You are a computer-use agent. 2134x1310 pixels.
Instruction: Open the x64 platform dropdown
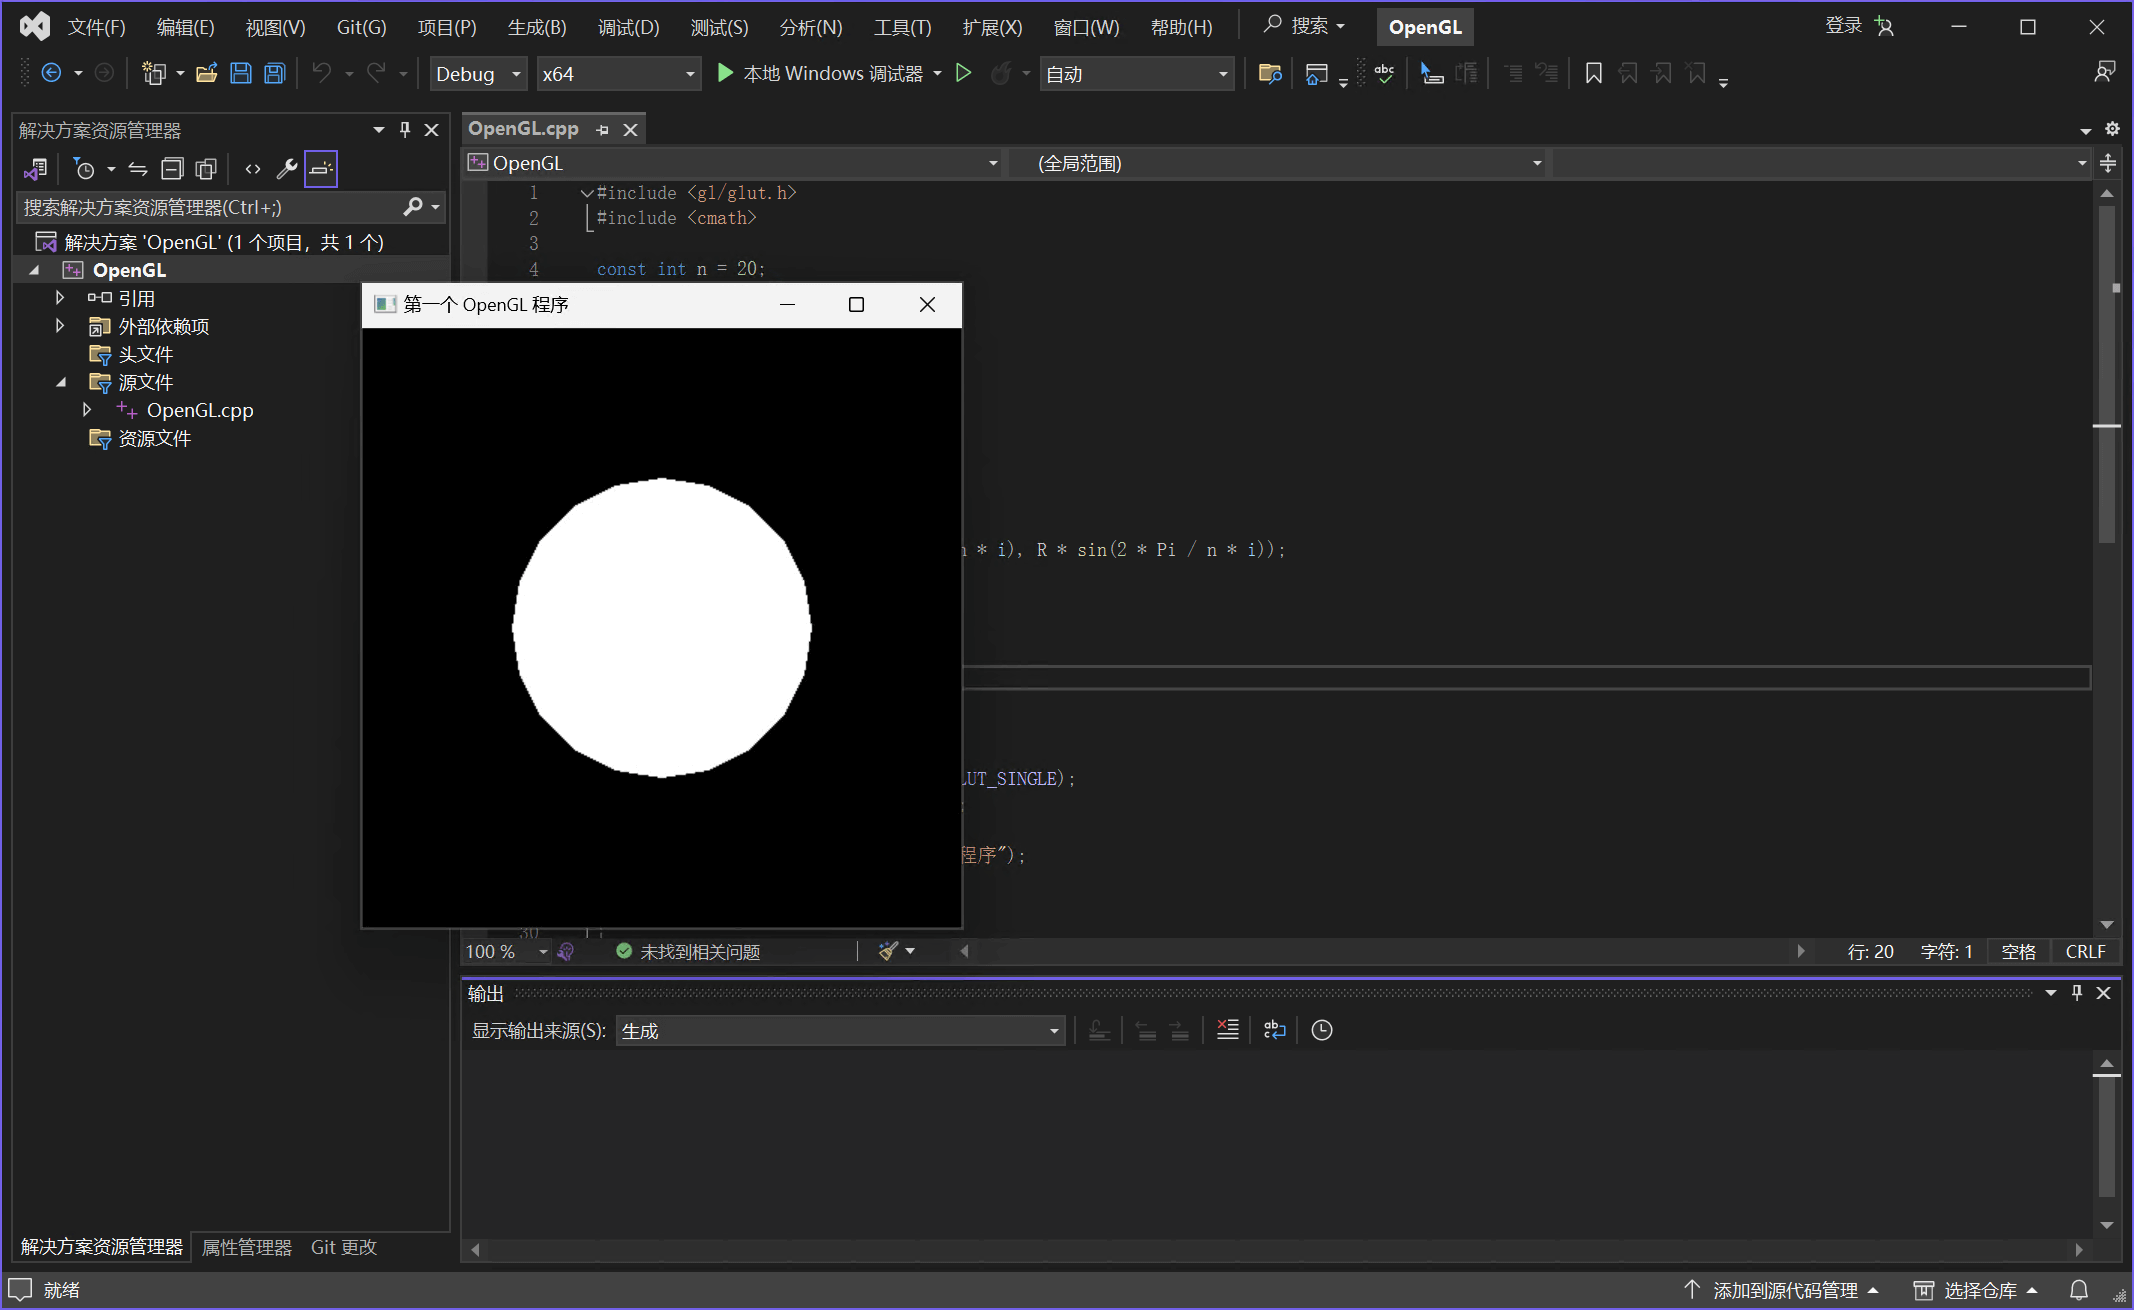[618, 74]
